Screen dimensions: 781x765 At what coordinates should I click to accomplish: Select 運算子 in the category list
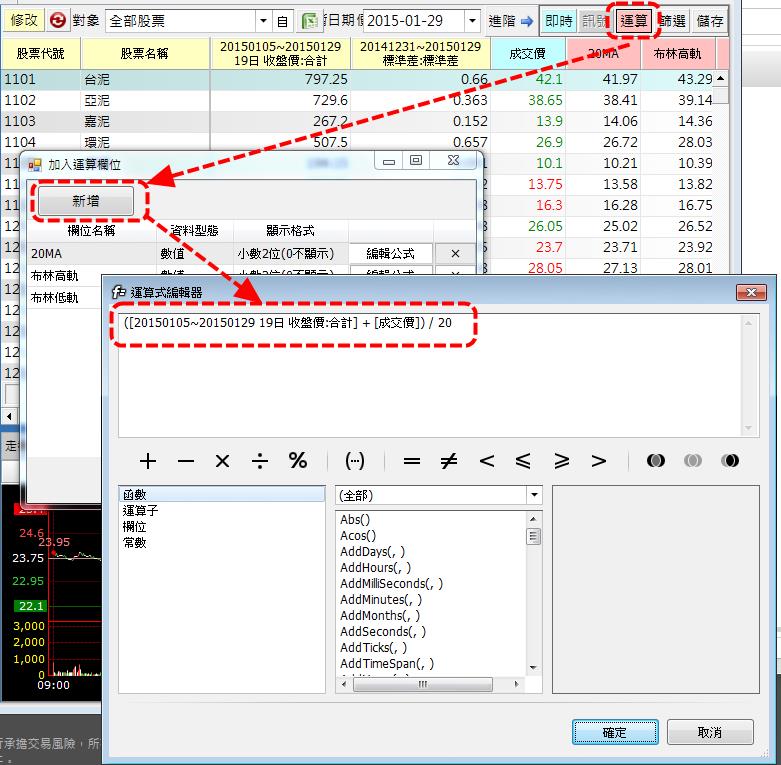[x=140, y=511]
